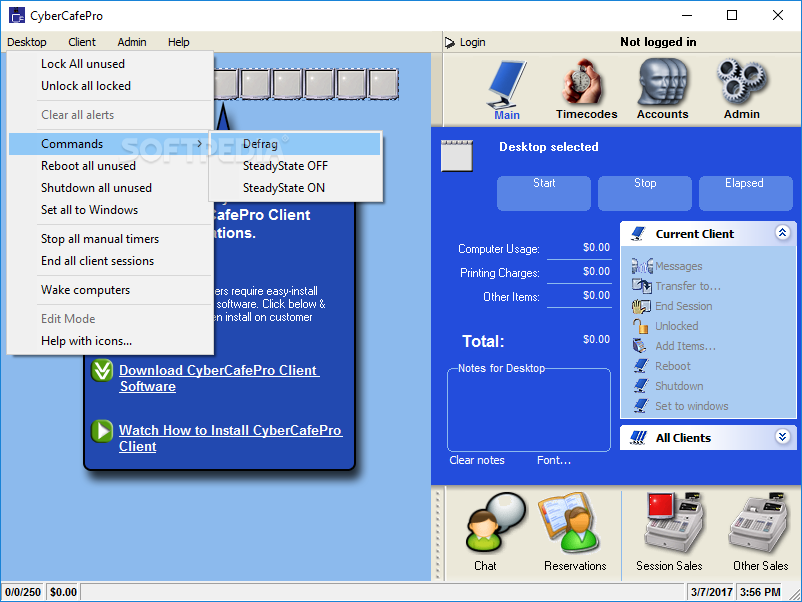
Task: Open the Main monitor icon
Action: [507, 85]
